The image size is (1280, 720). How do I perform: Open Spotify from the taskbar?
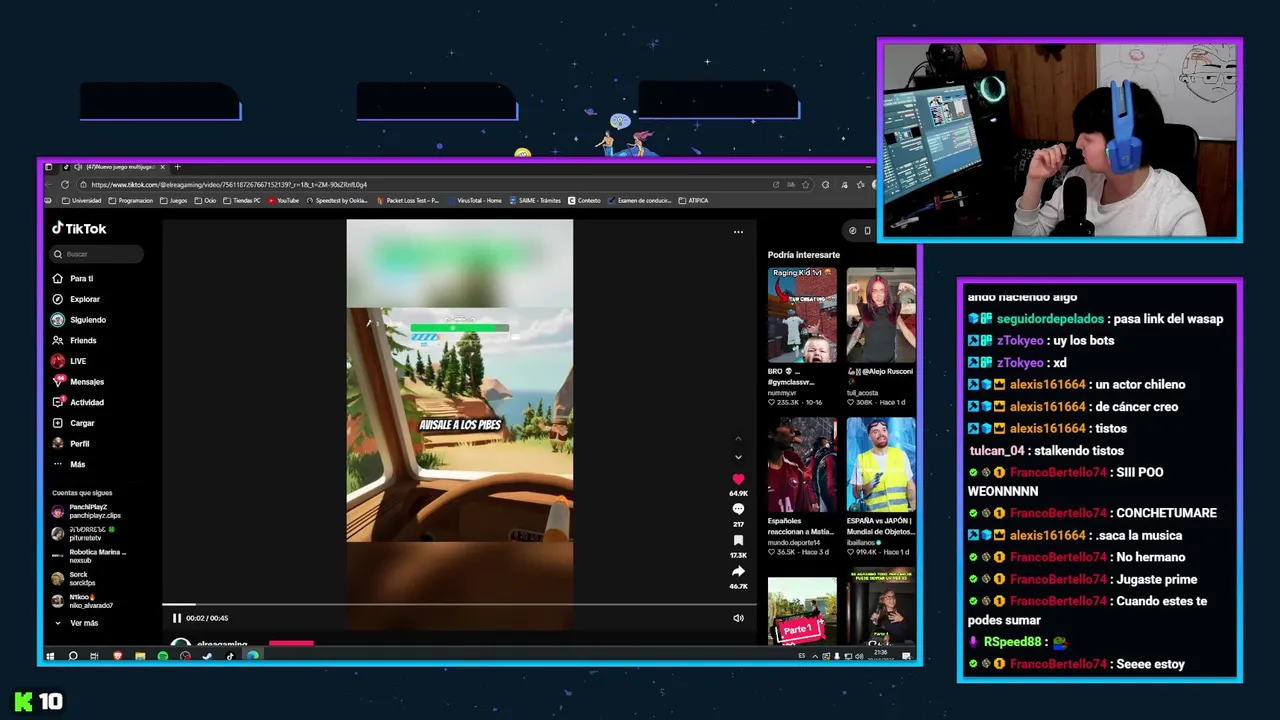(163, 656)
